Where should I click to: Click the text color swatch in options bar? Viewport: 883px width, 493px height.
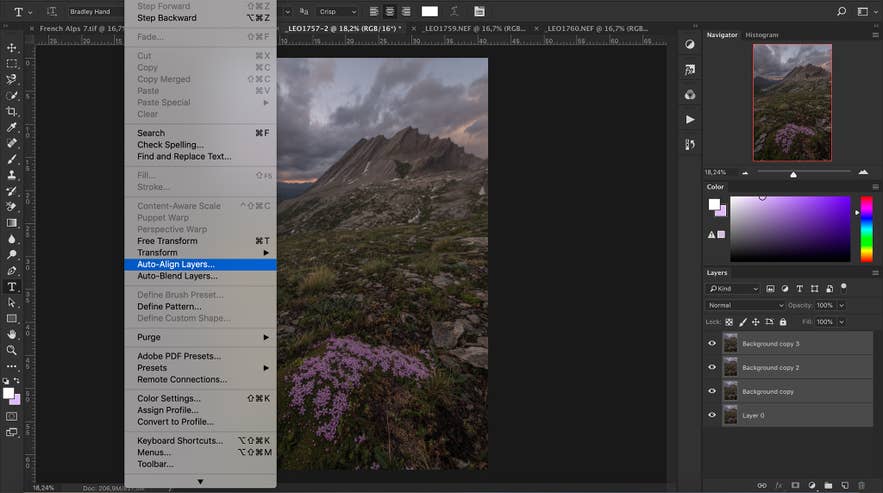point(430,11)
